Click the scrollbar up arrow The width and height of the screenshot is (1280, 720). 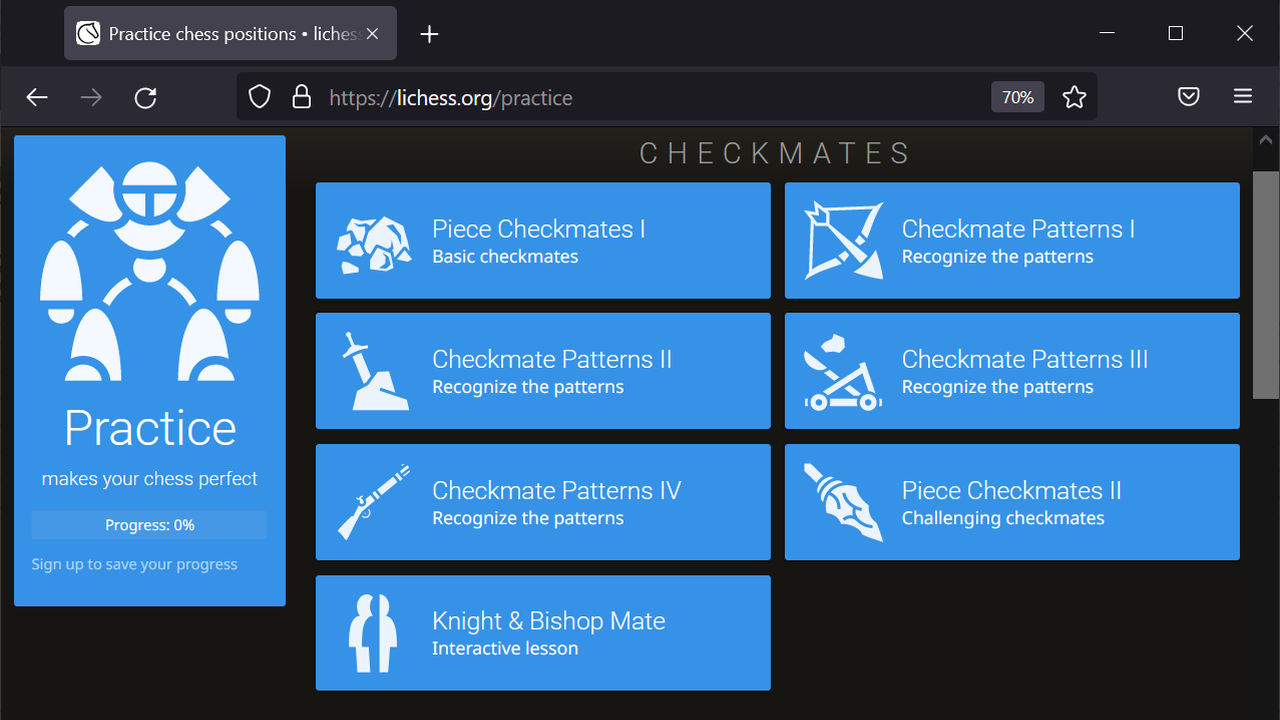point(1266,141)
